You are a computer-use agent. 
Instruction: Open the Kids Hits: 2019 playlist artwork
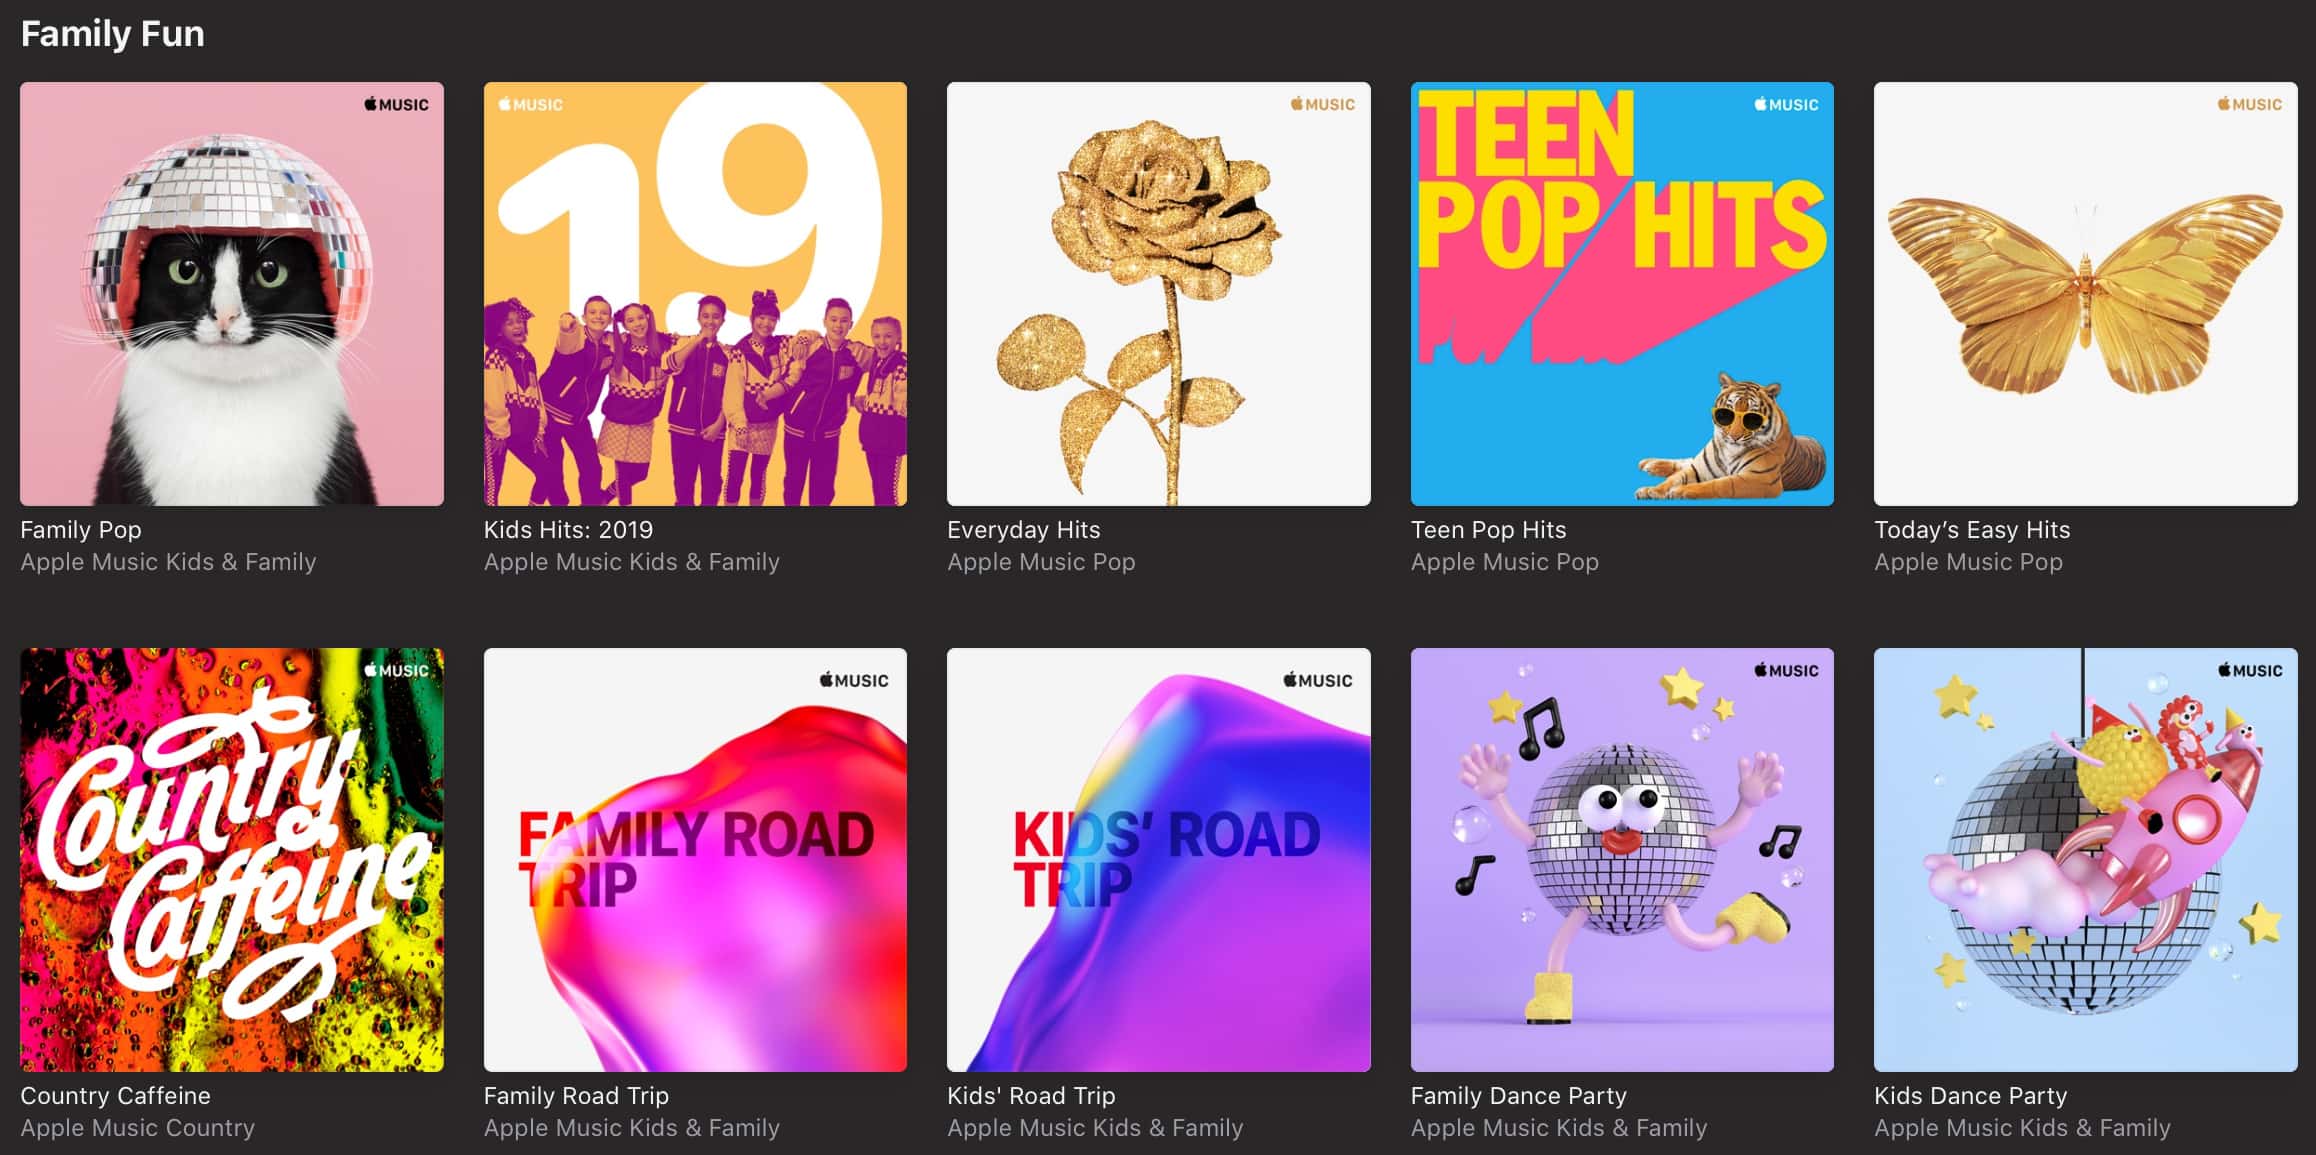pos(695,294)
